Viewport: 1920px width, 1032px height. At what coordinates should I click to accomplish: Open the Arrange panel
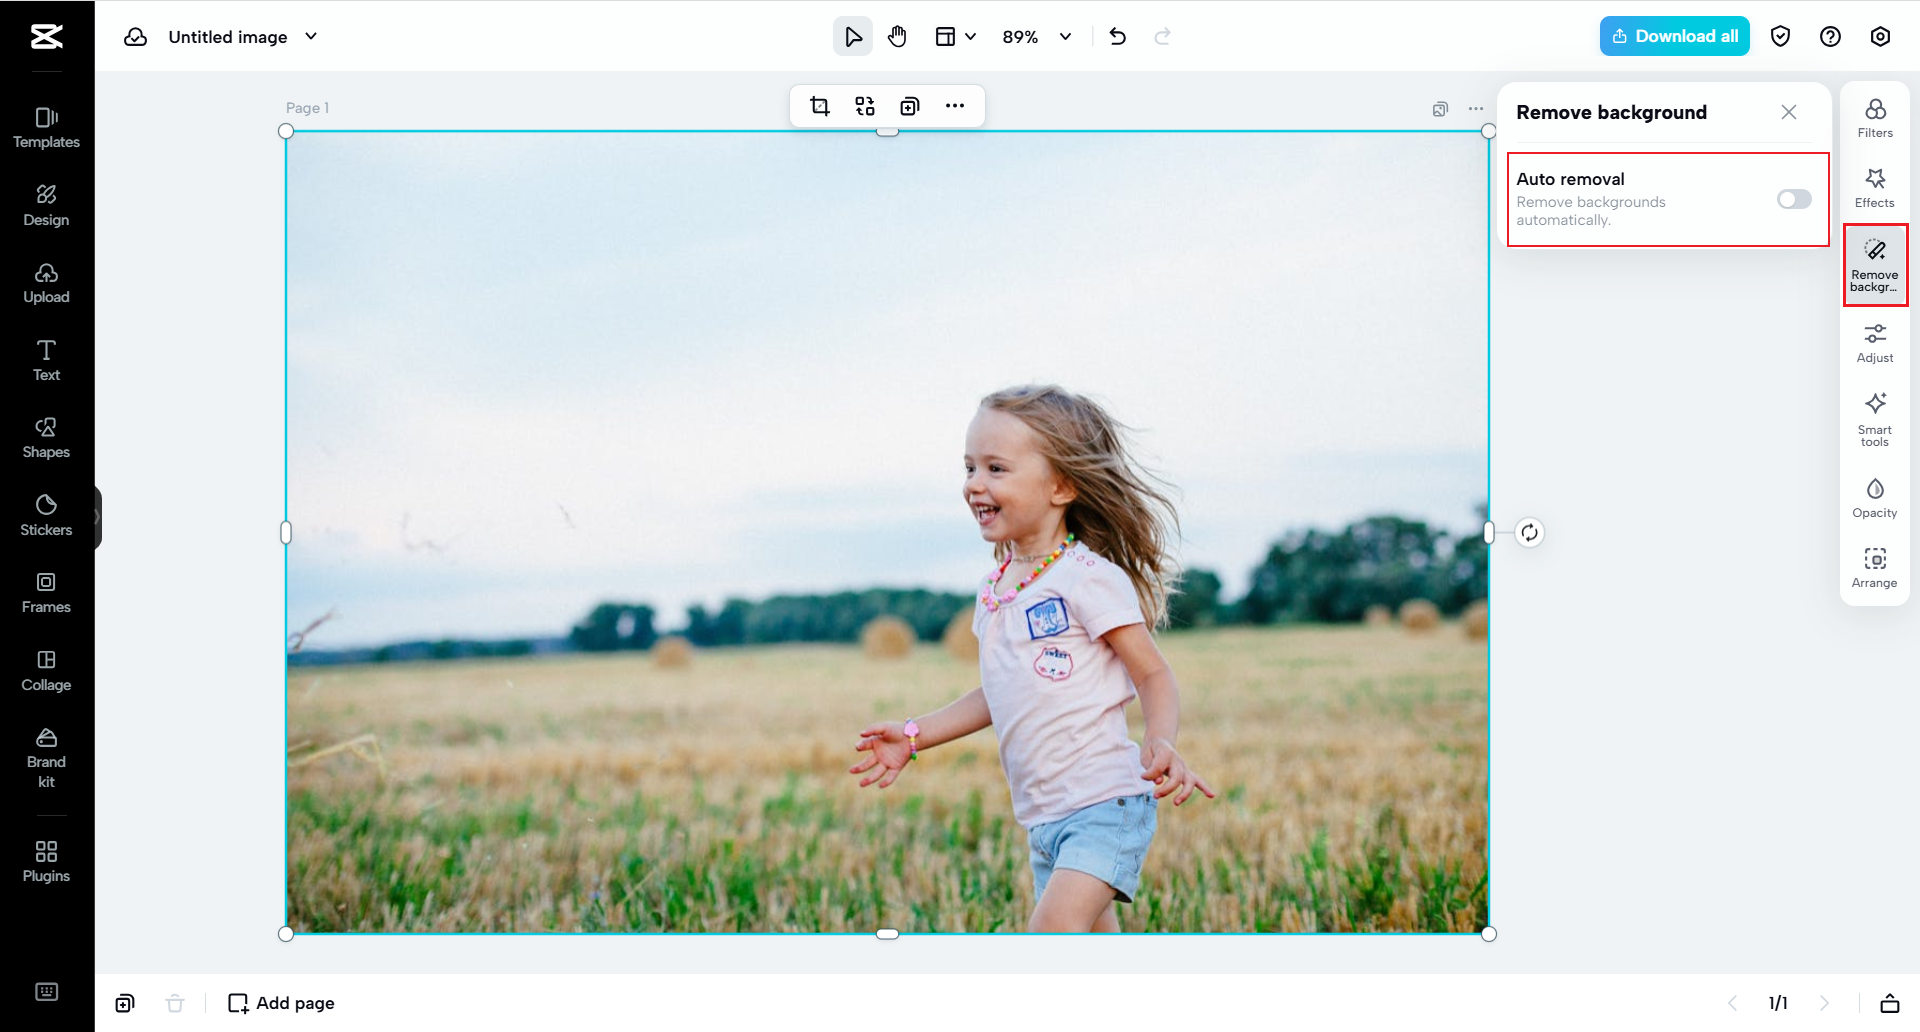pos(1874,568)
